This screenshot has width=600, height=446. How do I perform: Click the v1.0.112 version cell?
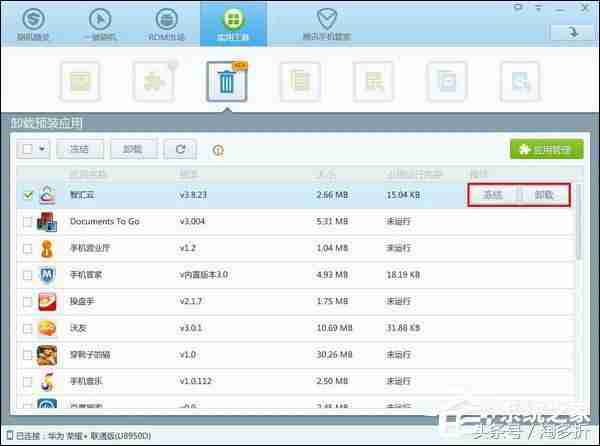(196, 381)
